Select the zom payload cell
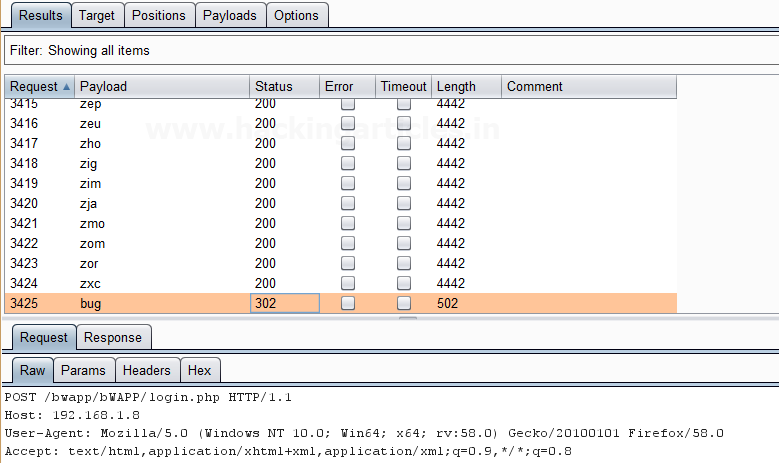Image resolution: width=779 pixels, height=463 pixels. point(92,243)
